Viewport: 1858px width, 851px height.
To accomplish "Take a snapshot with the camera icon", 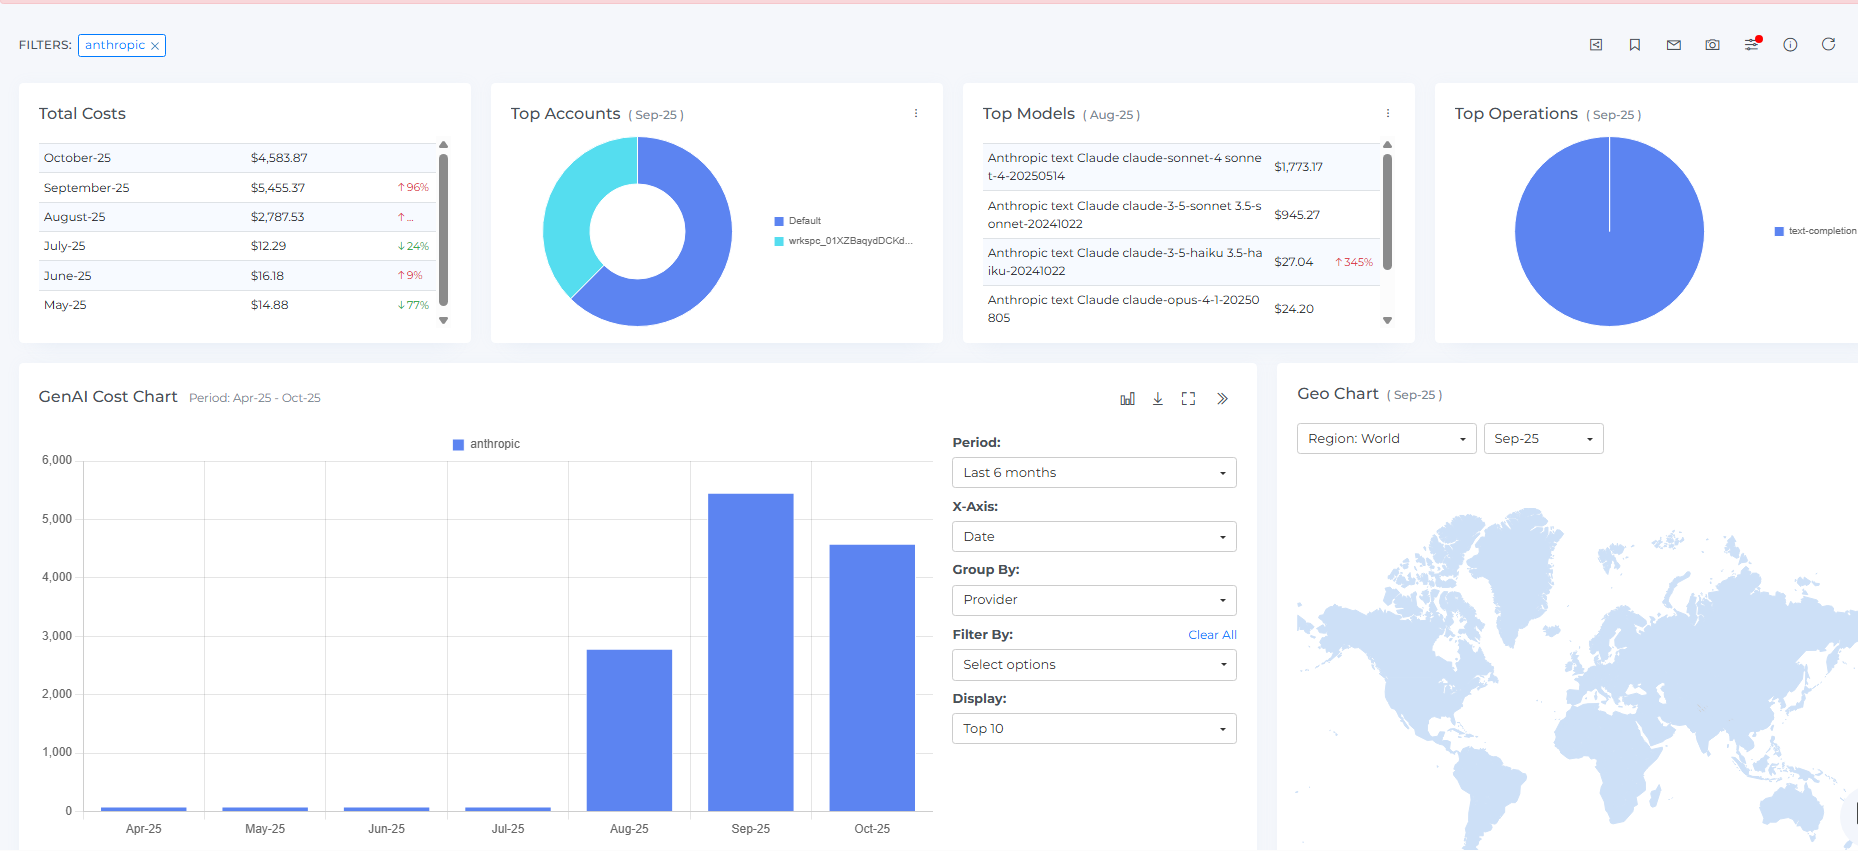I will point(1712,45).
